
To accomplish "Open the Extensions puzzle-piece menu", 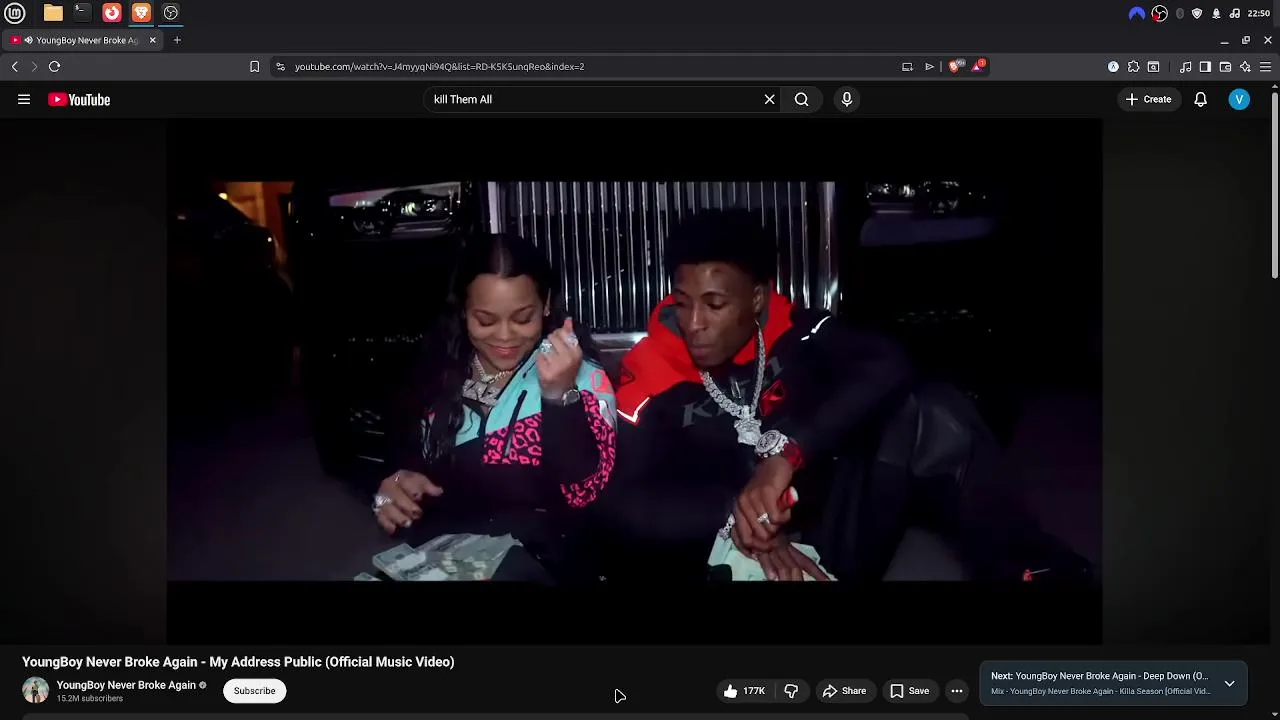I will pyautogui.click(x=1133, y=67).
